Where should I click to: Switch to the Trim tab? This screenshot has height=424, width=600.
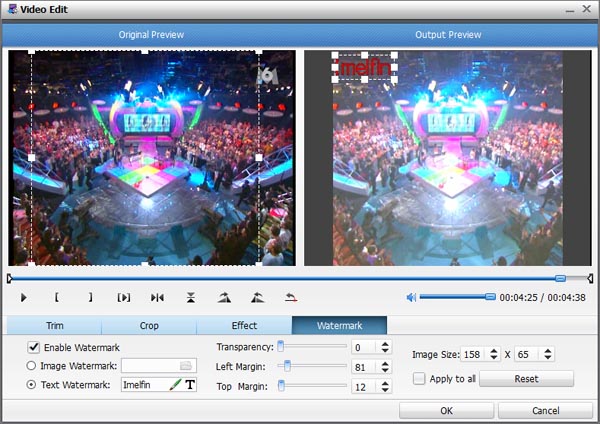pyautogui.click(x=54, y=325)
